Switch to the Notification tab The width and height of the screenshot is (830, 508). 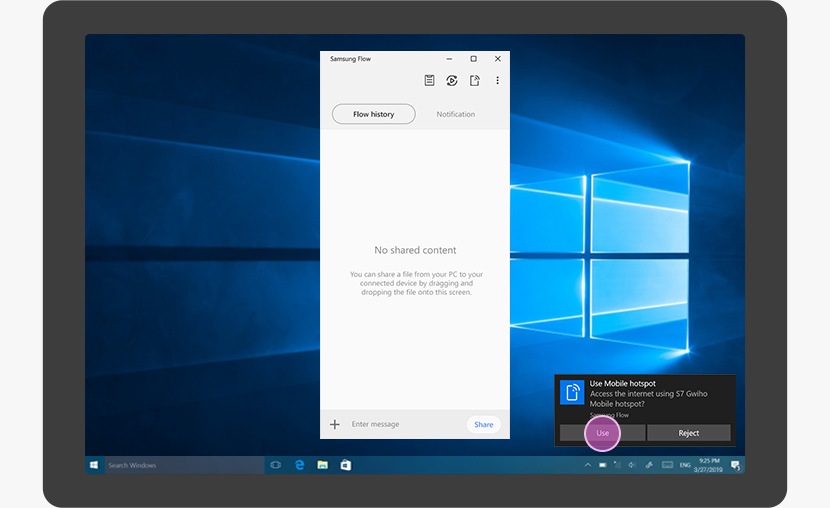click(455, 114)
